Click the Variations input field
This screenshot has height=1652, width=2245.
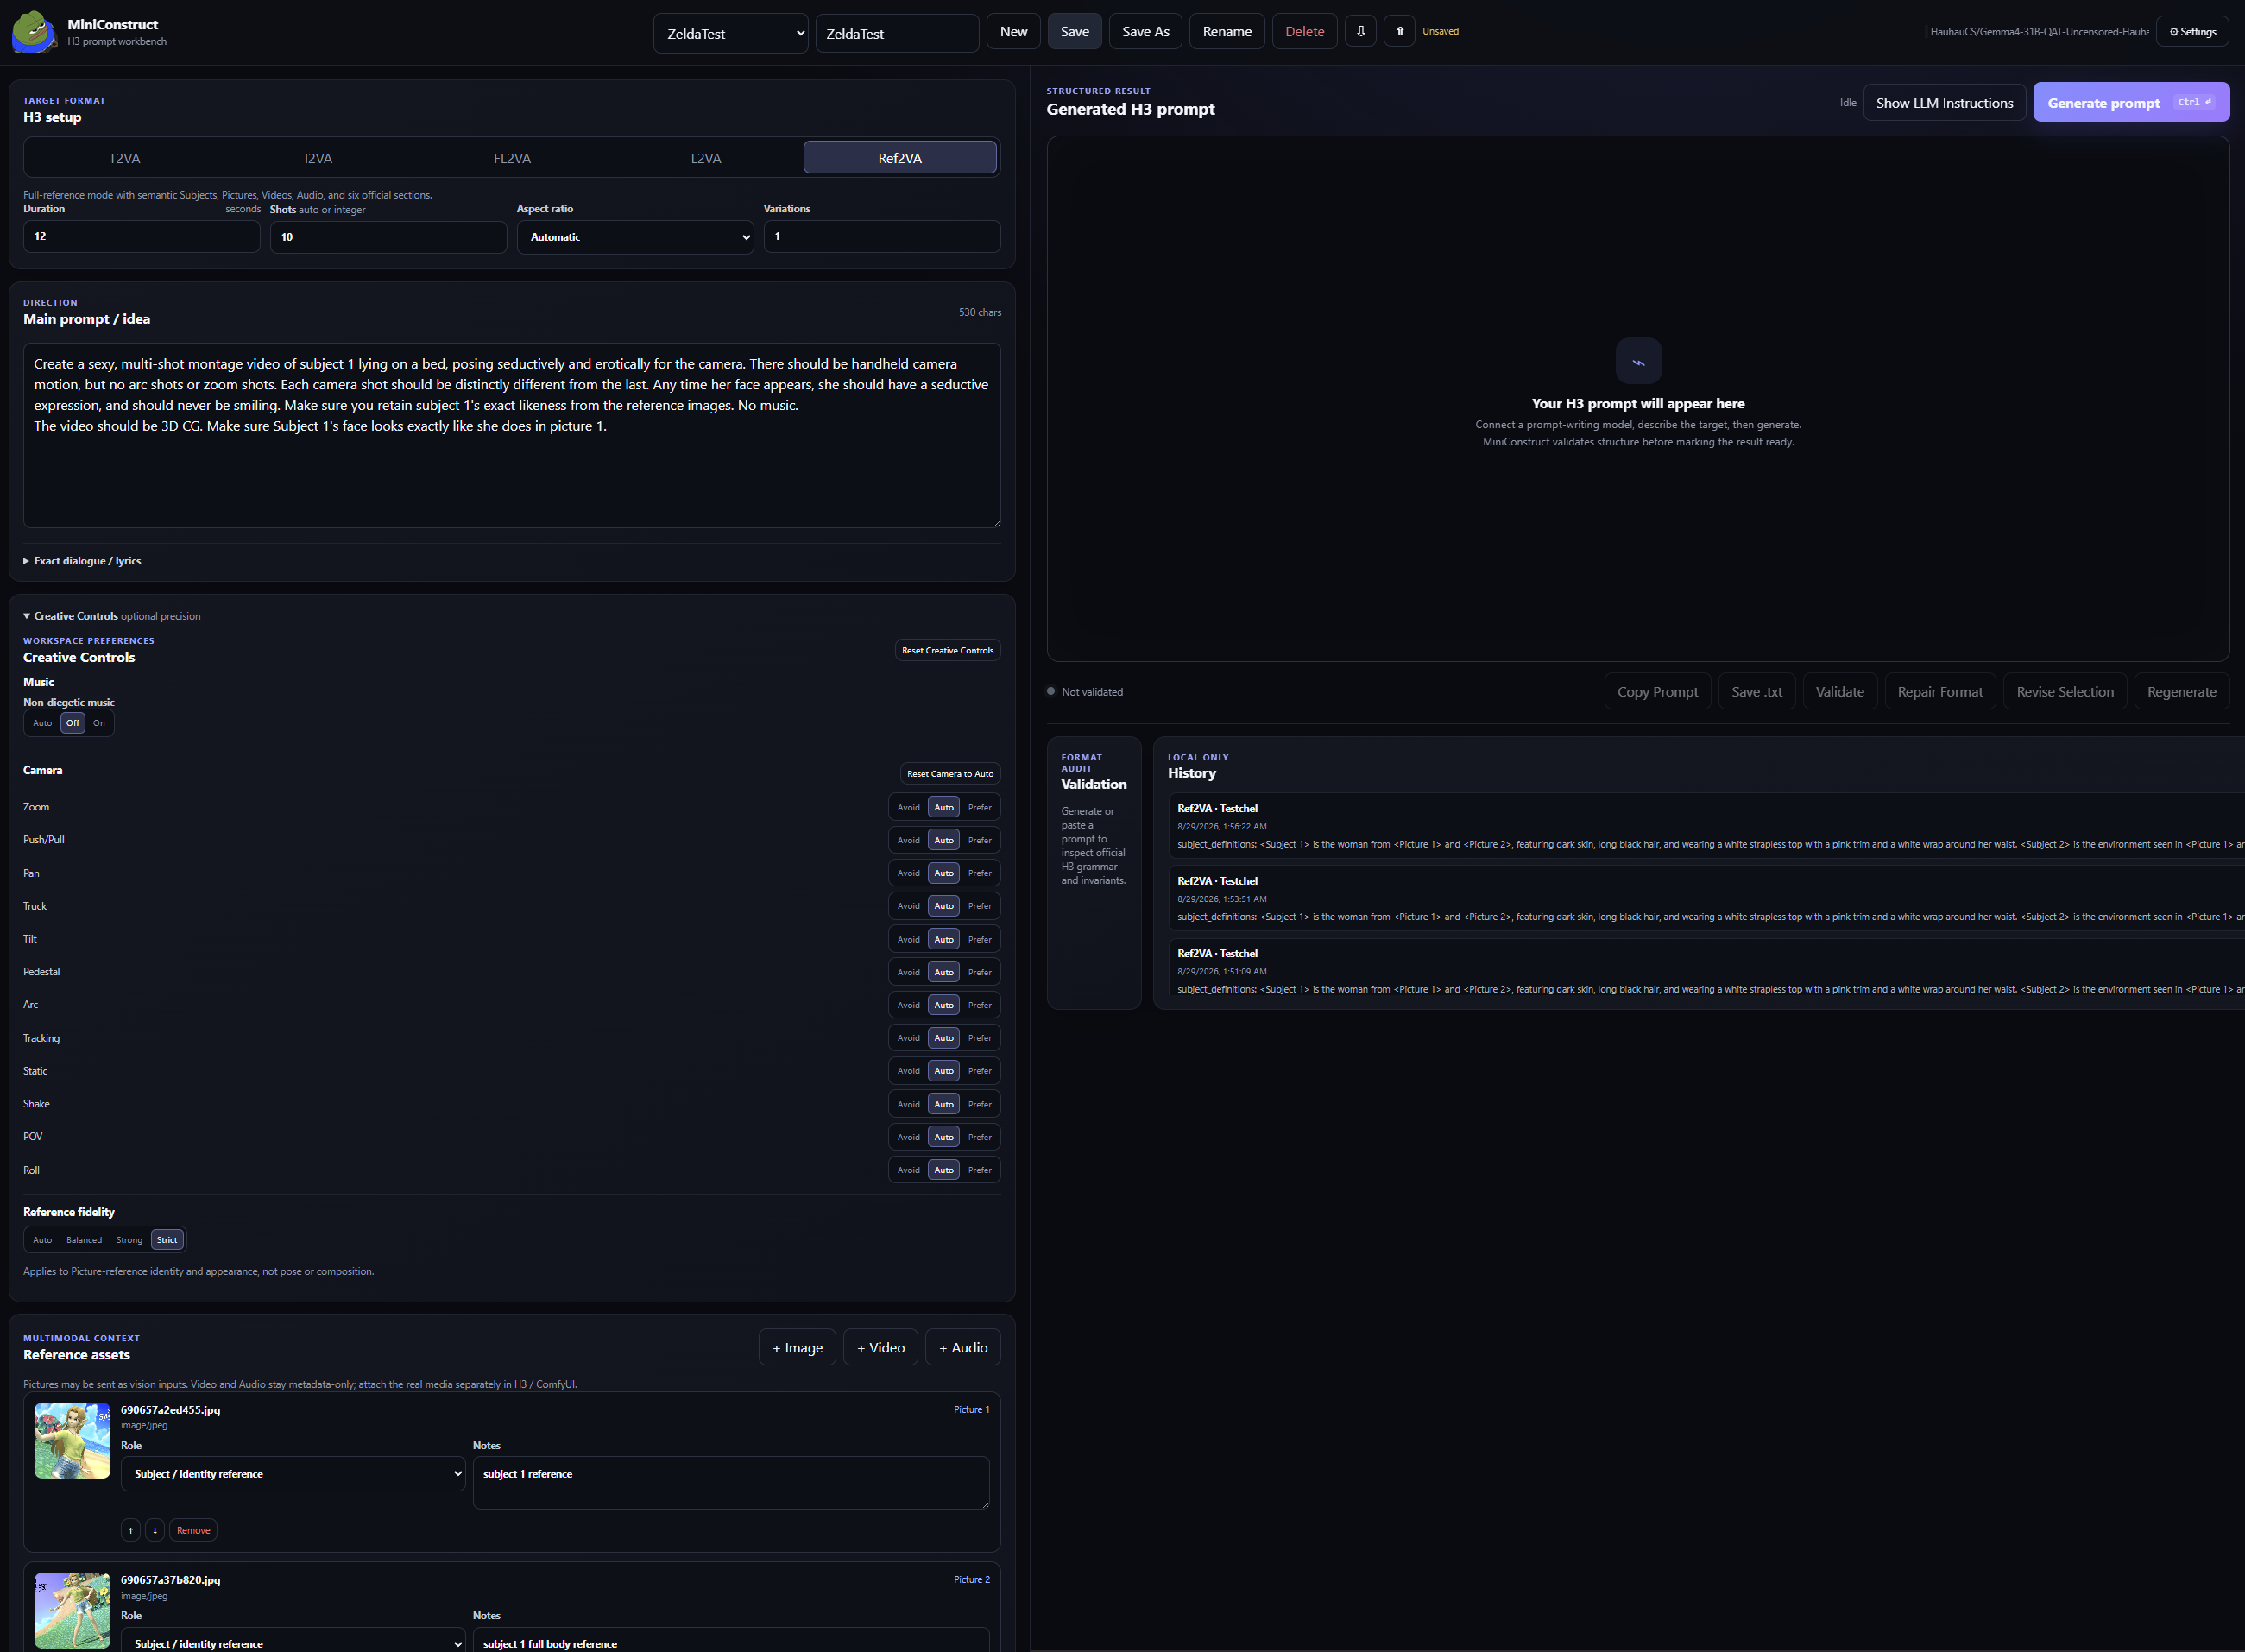[882, 236]
